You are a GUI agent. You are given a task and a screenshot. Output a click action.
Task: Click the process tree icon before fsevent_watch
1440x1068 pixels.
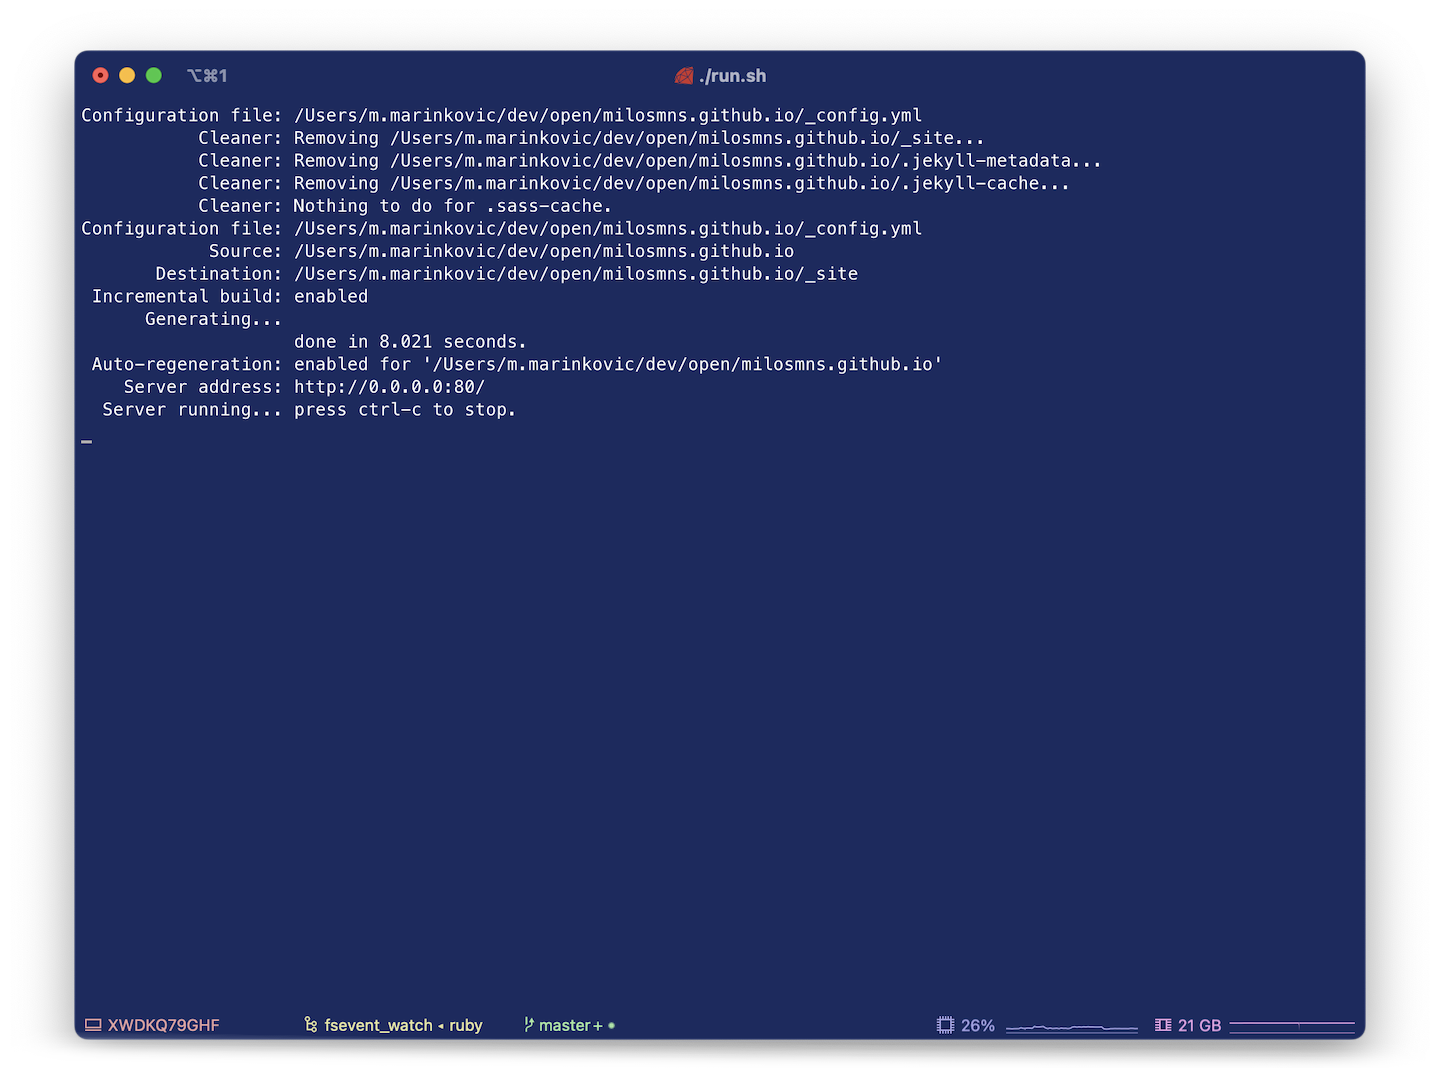tap(311, 1025)
